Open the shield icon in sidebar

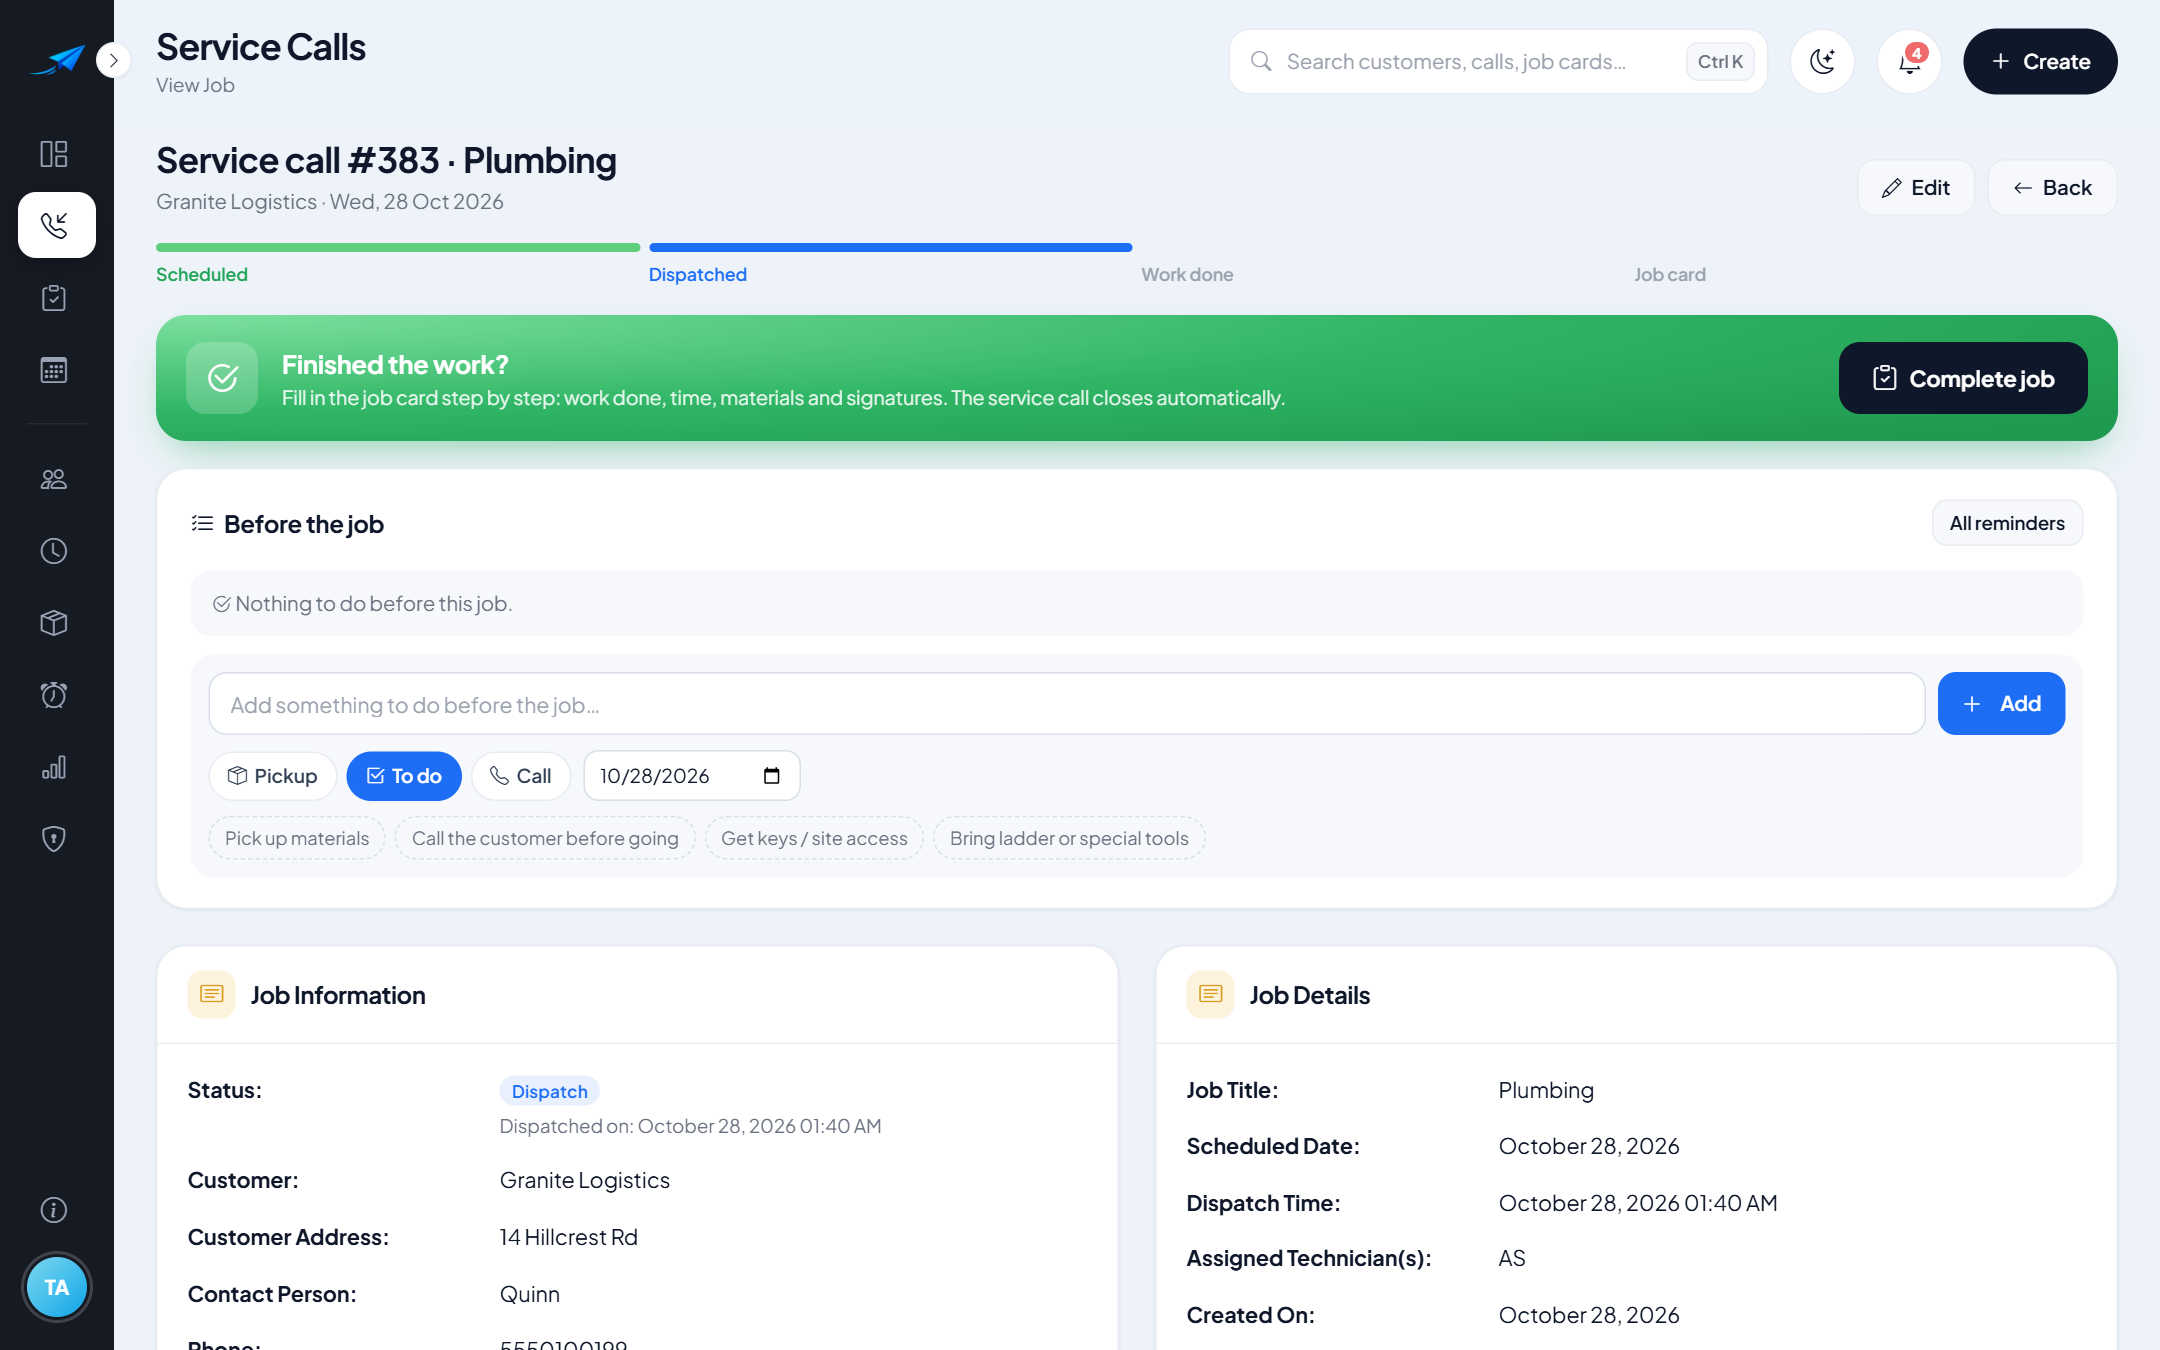[x=54, y=839]
